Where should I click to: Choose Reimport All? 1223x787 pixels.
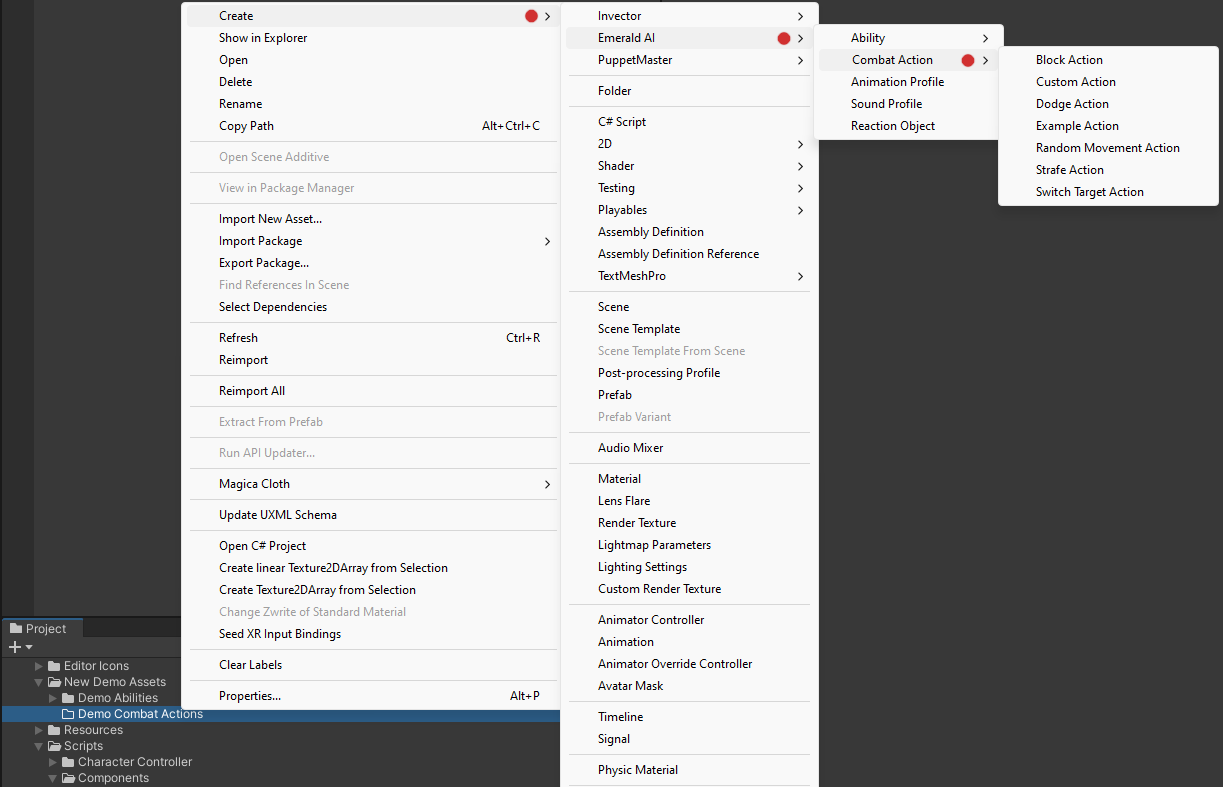pos(371,391)
